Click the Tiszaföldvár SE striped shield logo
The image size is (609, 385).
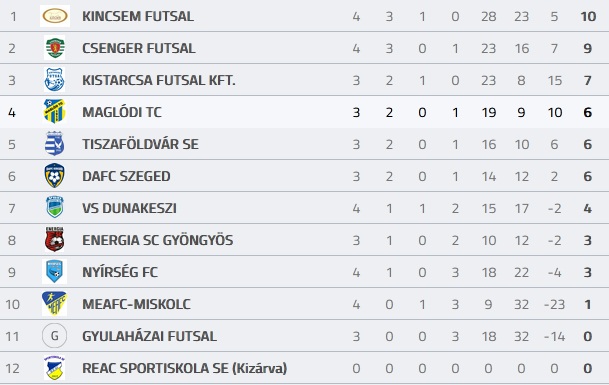click(55, 144)
